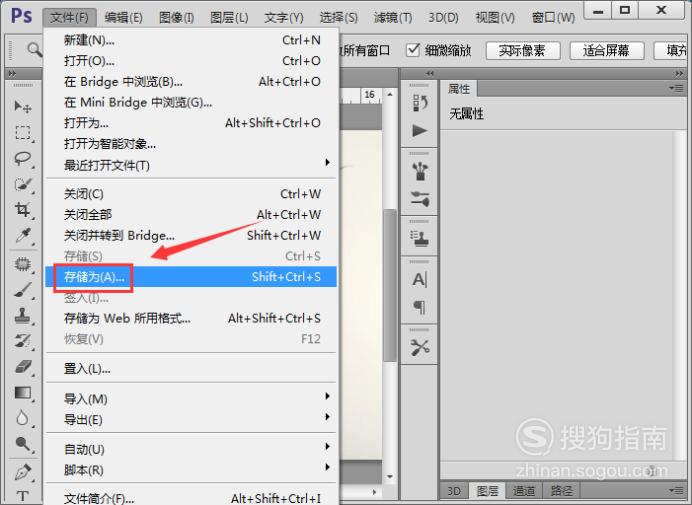Expand the 导入(M) submenu

click(327, 396)
